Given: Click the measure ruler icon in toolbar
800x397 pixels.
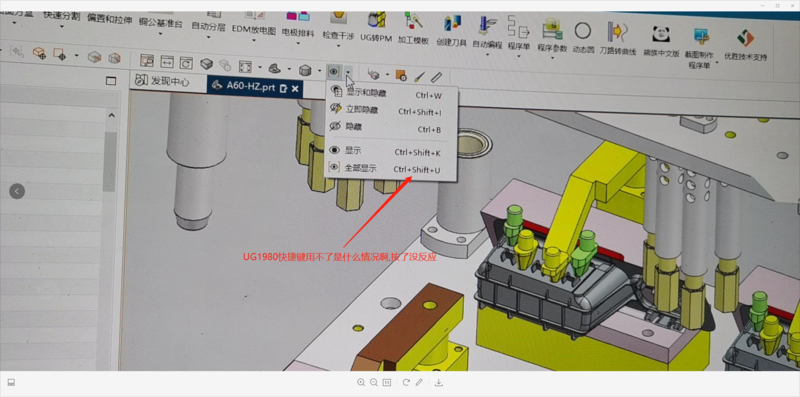Looking at the screenshot, I should pyautogui.click(x=436, y=77).
